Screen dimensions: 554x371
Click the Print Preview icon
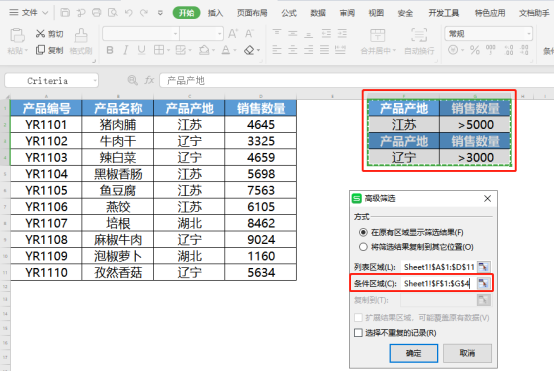point(113,13)
